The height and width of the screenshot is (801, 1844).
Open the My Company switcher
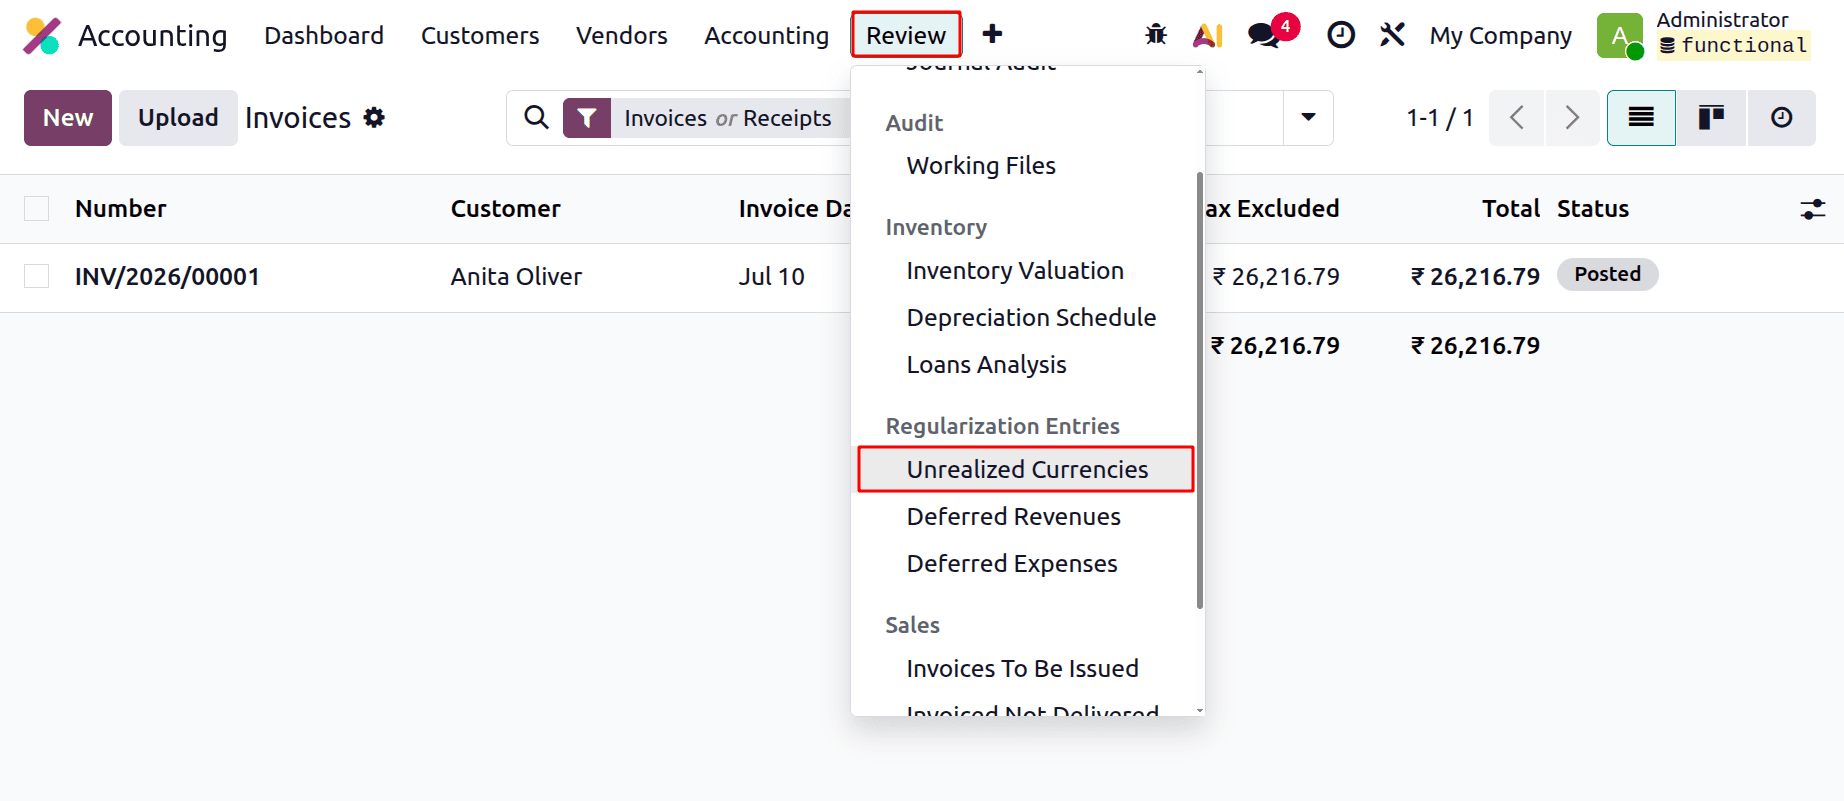tap(1500, 36)
